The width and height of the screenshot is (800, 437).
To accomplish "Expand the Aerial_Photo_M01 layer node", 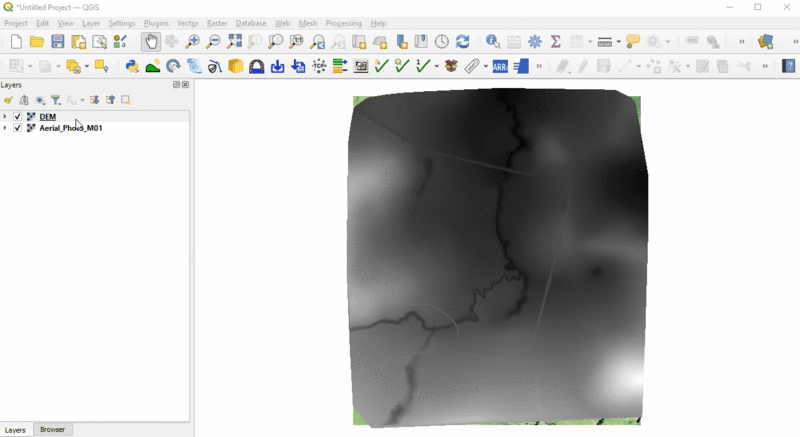I will [x=5, y=128].
